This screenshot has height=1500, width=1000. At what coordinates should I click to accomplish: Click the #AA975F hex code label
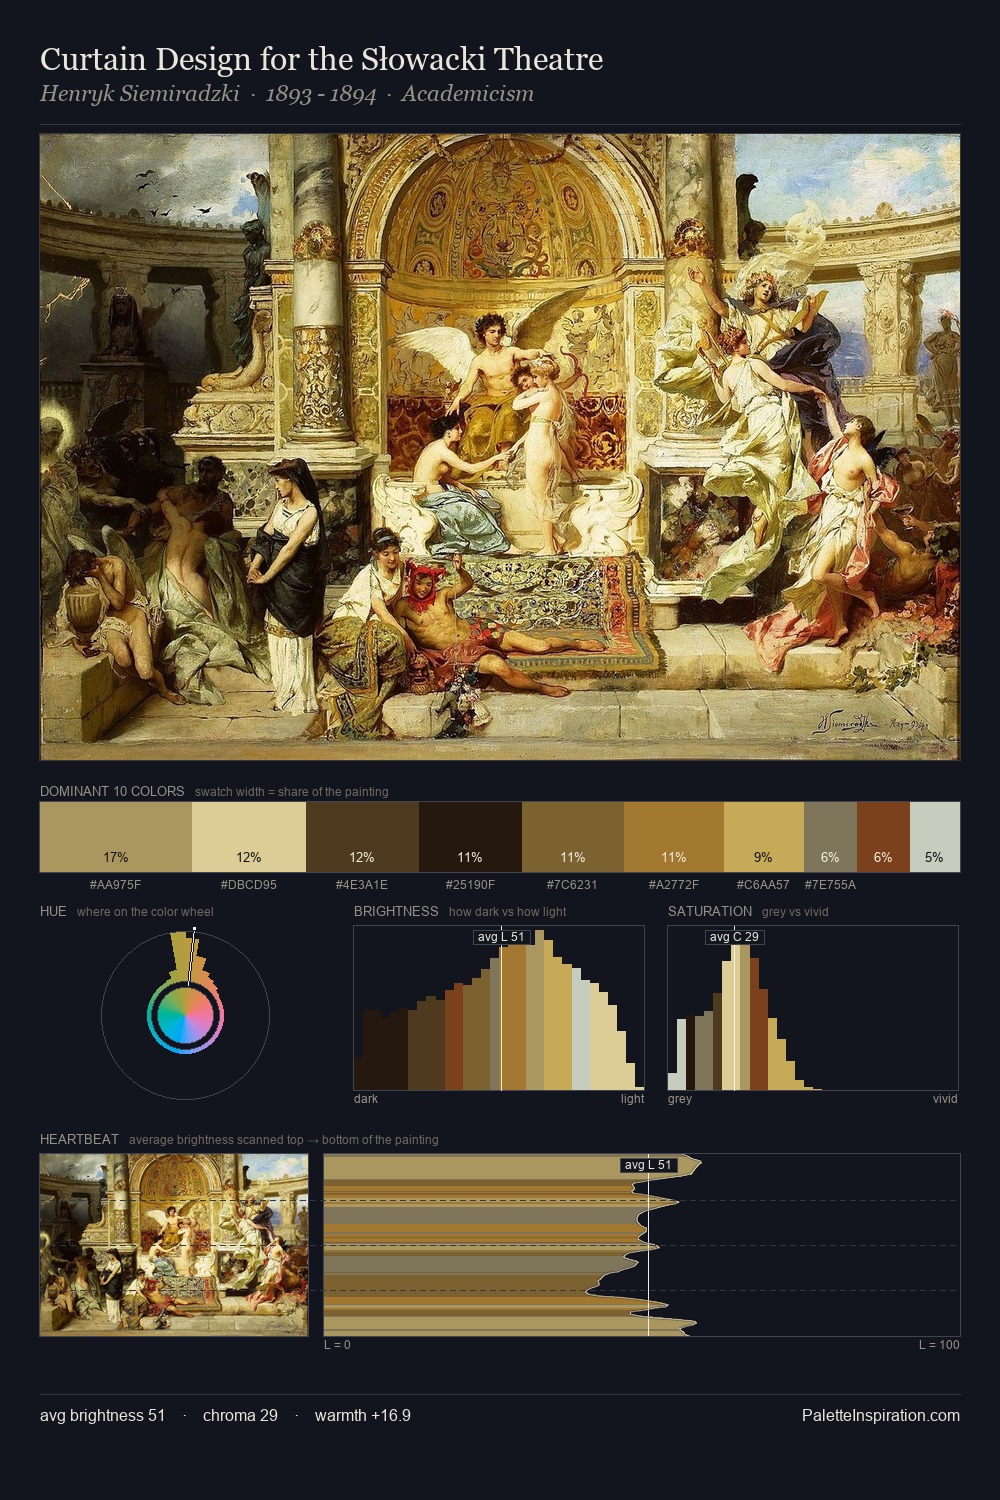(x=116, y=885)
